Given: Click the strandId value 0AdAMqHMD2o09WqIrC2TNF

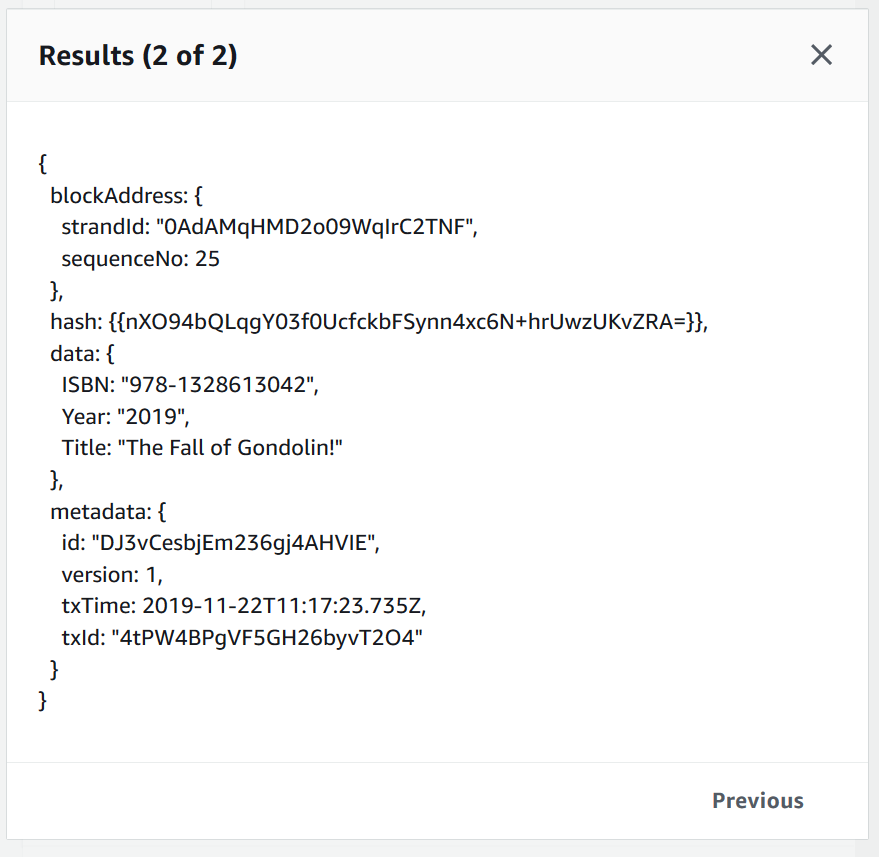Looking at the screenshot, I should pos(318,228).
